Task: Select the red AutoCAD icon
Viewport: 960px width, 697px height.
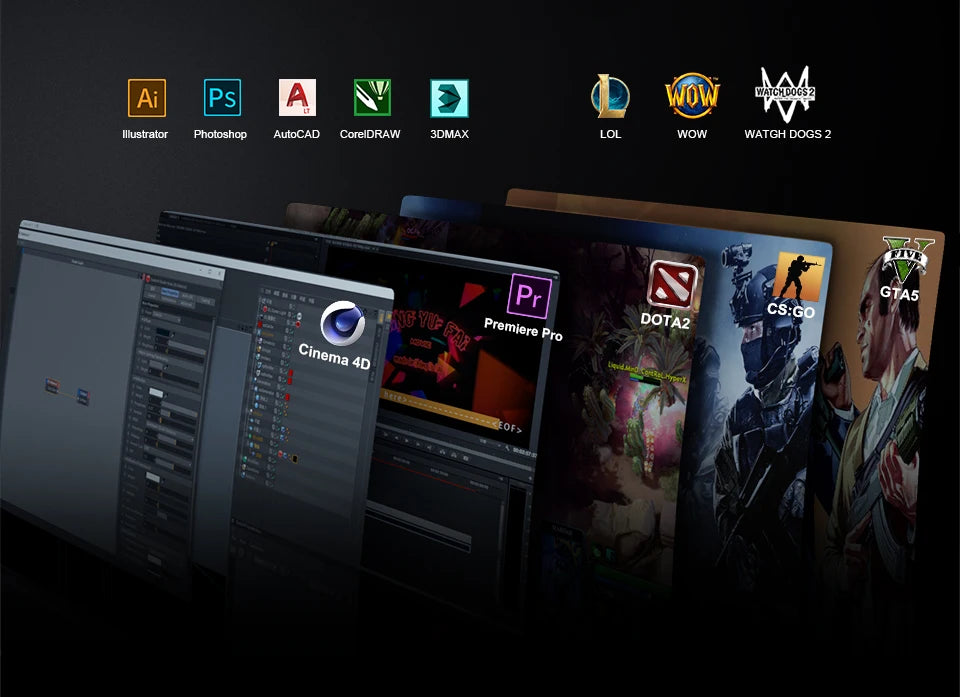Action: pyautogui.click(x=297, y=98)
